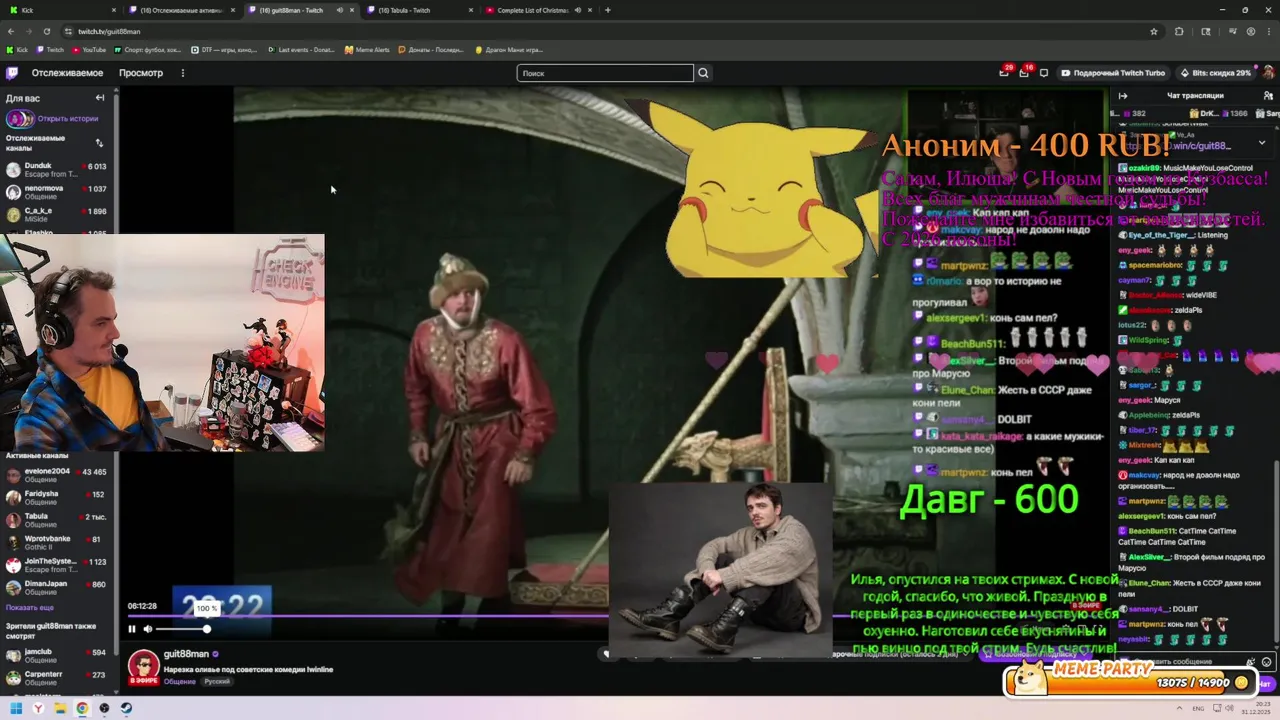Open the Отслеживаемое navigation item
This screenshot has width=1280, height=720.
coord(67,73)
